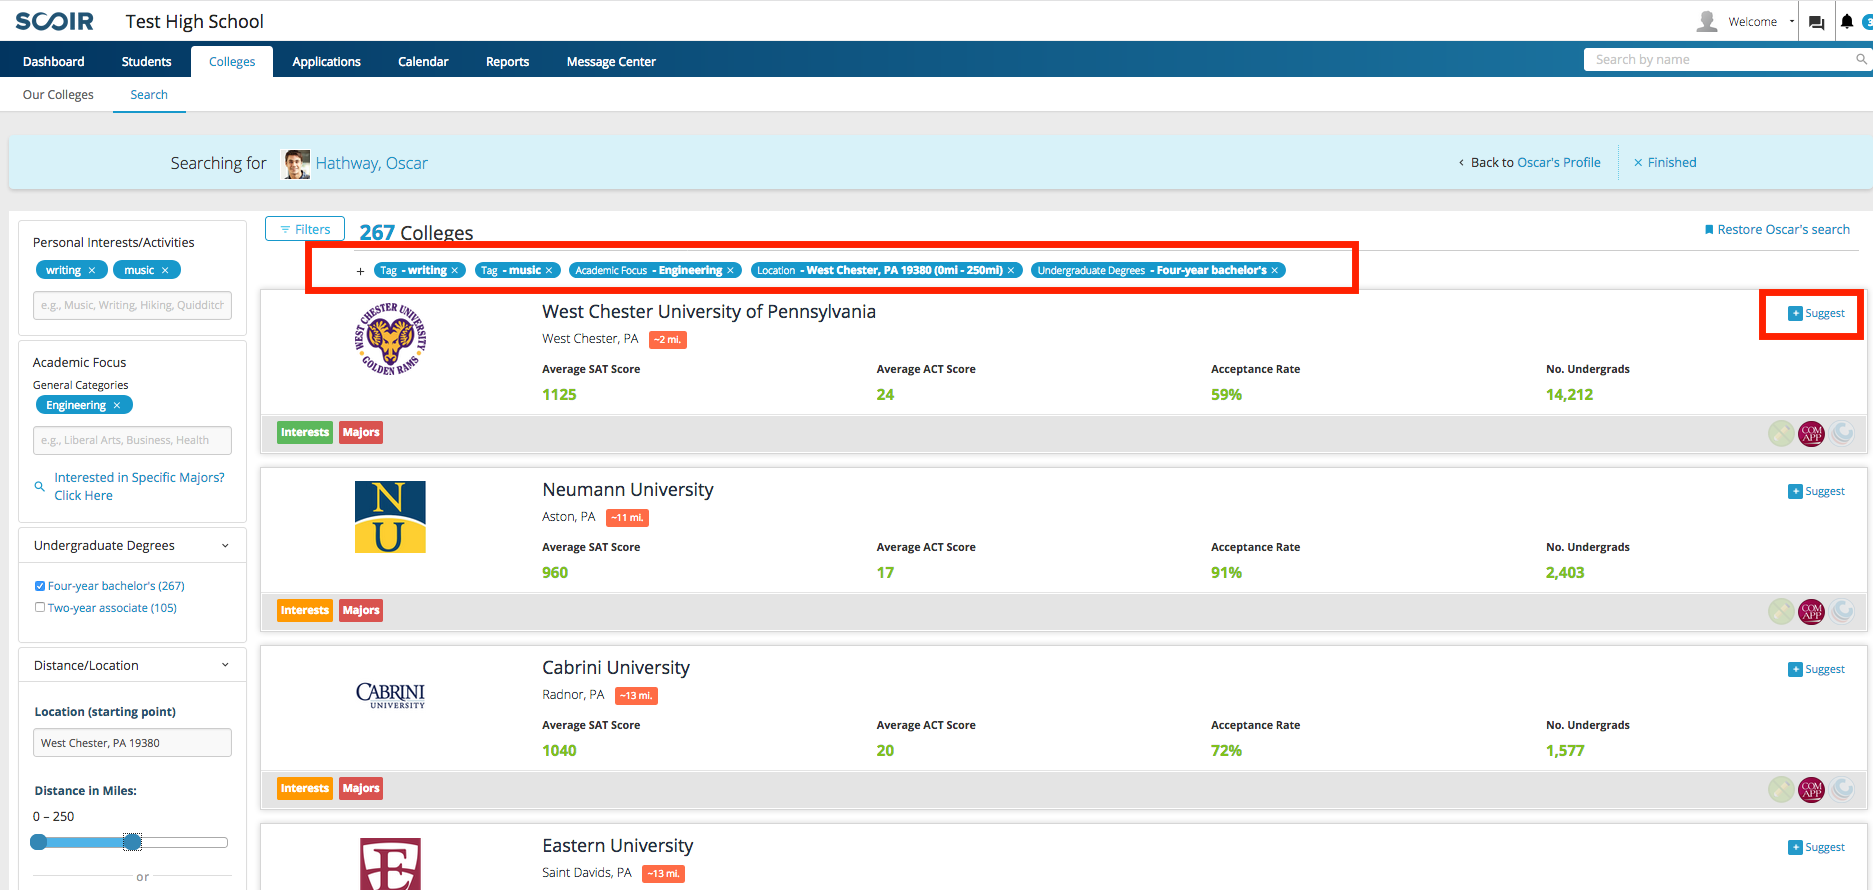Uncheck Four-year bachelor's (267) checkbox

(x=40, y=586)
